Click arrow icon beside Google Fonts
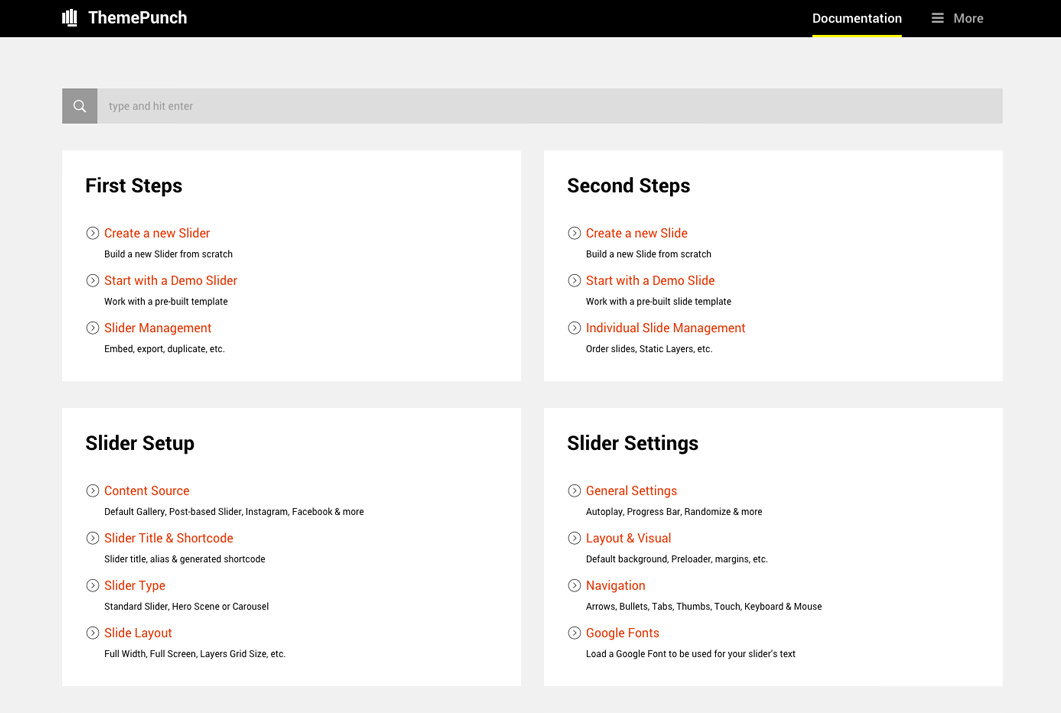The width and height of the screenshot is (1061, 713). 574,633
